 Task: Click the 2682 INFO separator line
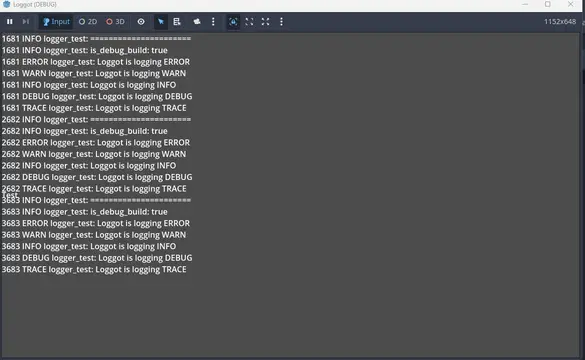pos(96,120)
